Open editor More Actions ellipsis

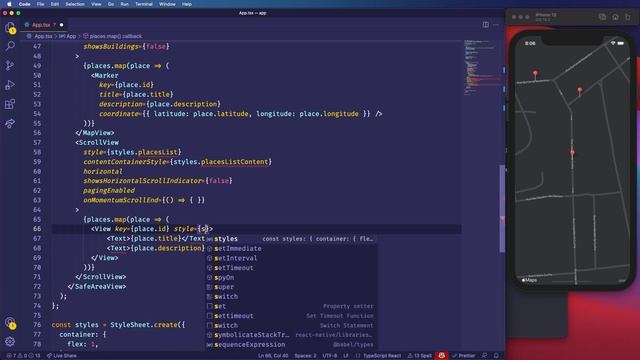pos(496,25)
